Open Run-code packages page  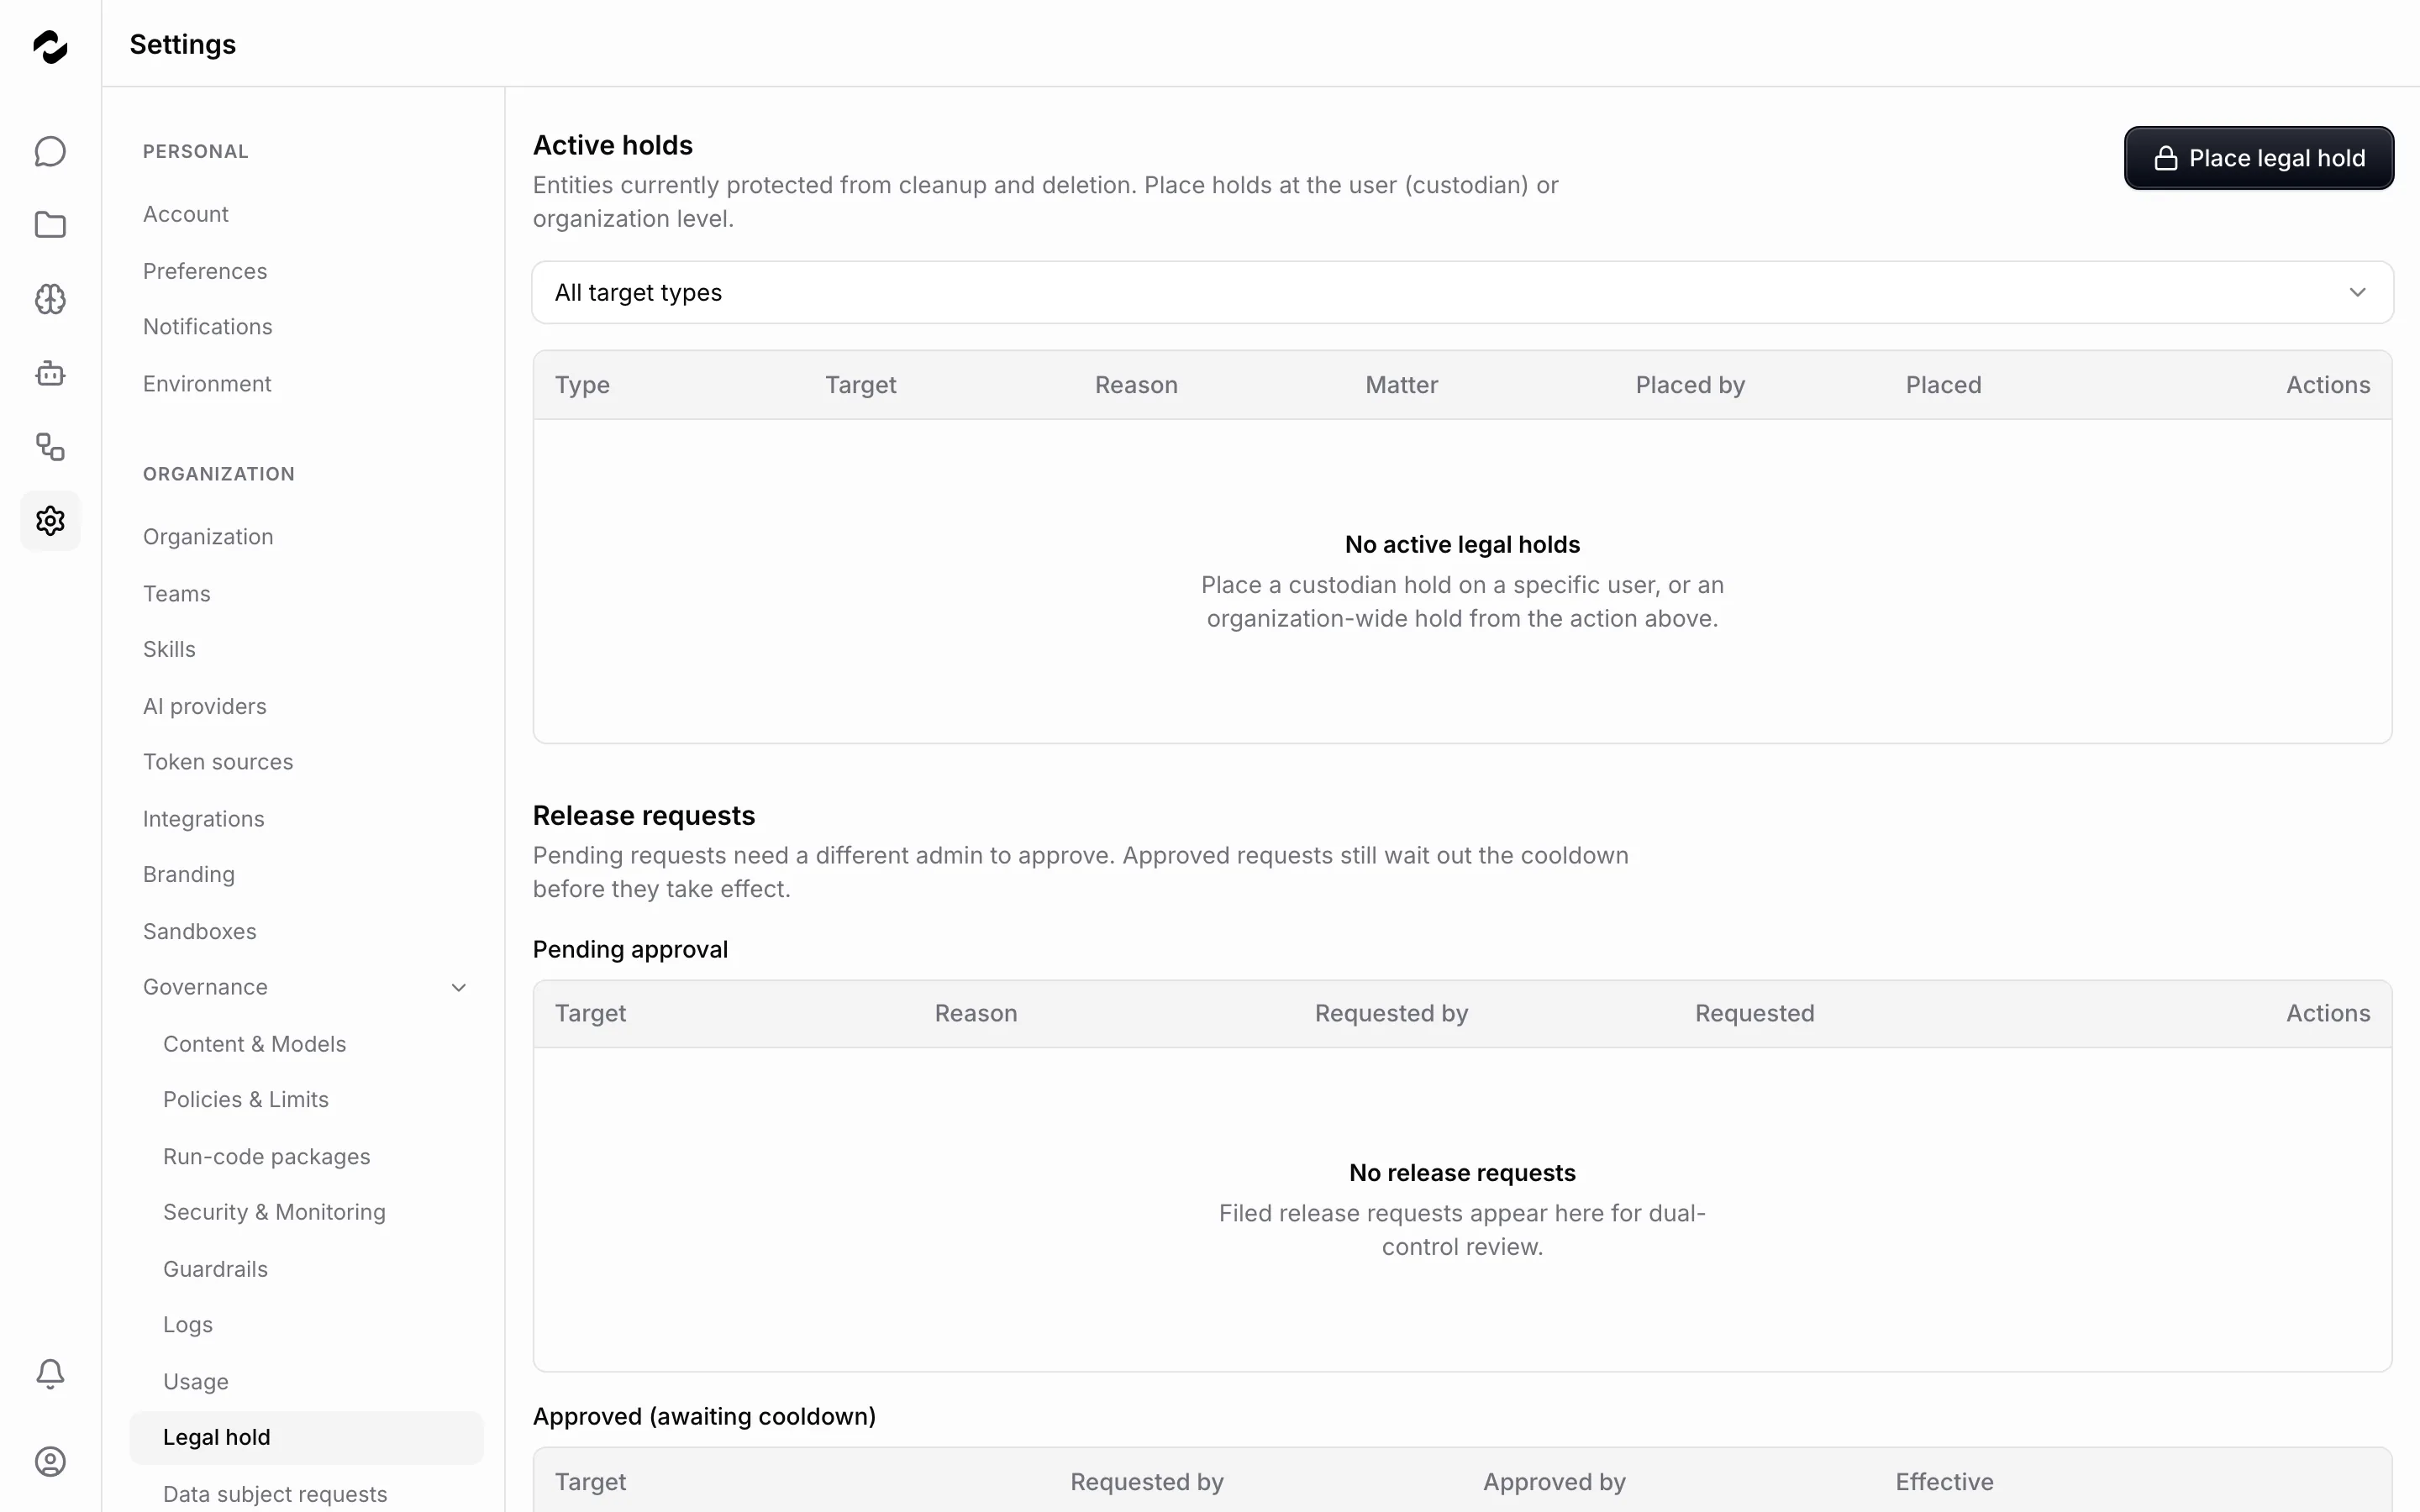[267, 1157]
